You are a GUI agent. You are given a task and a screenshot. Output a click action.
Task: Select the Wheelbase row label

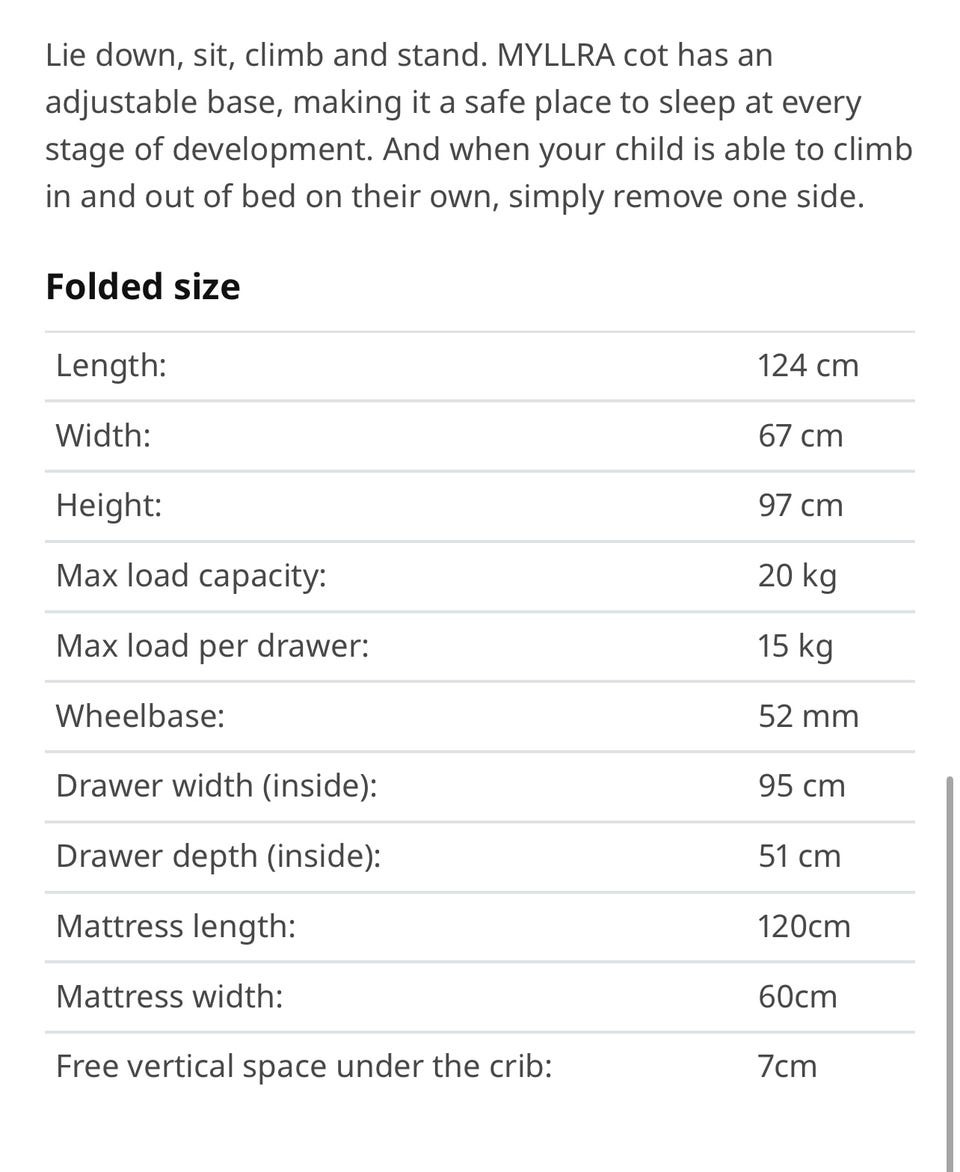pos(140,716)
